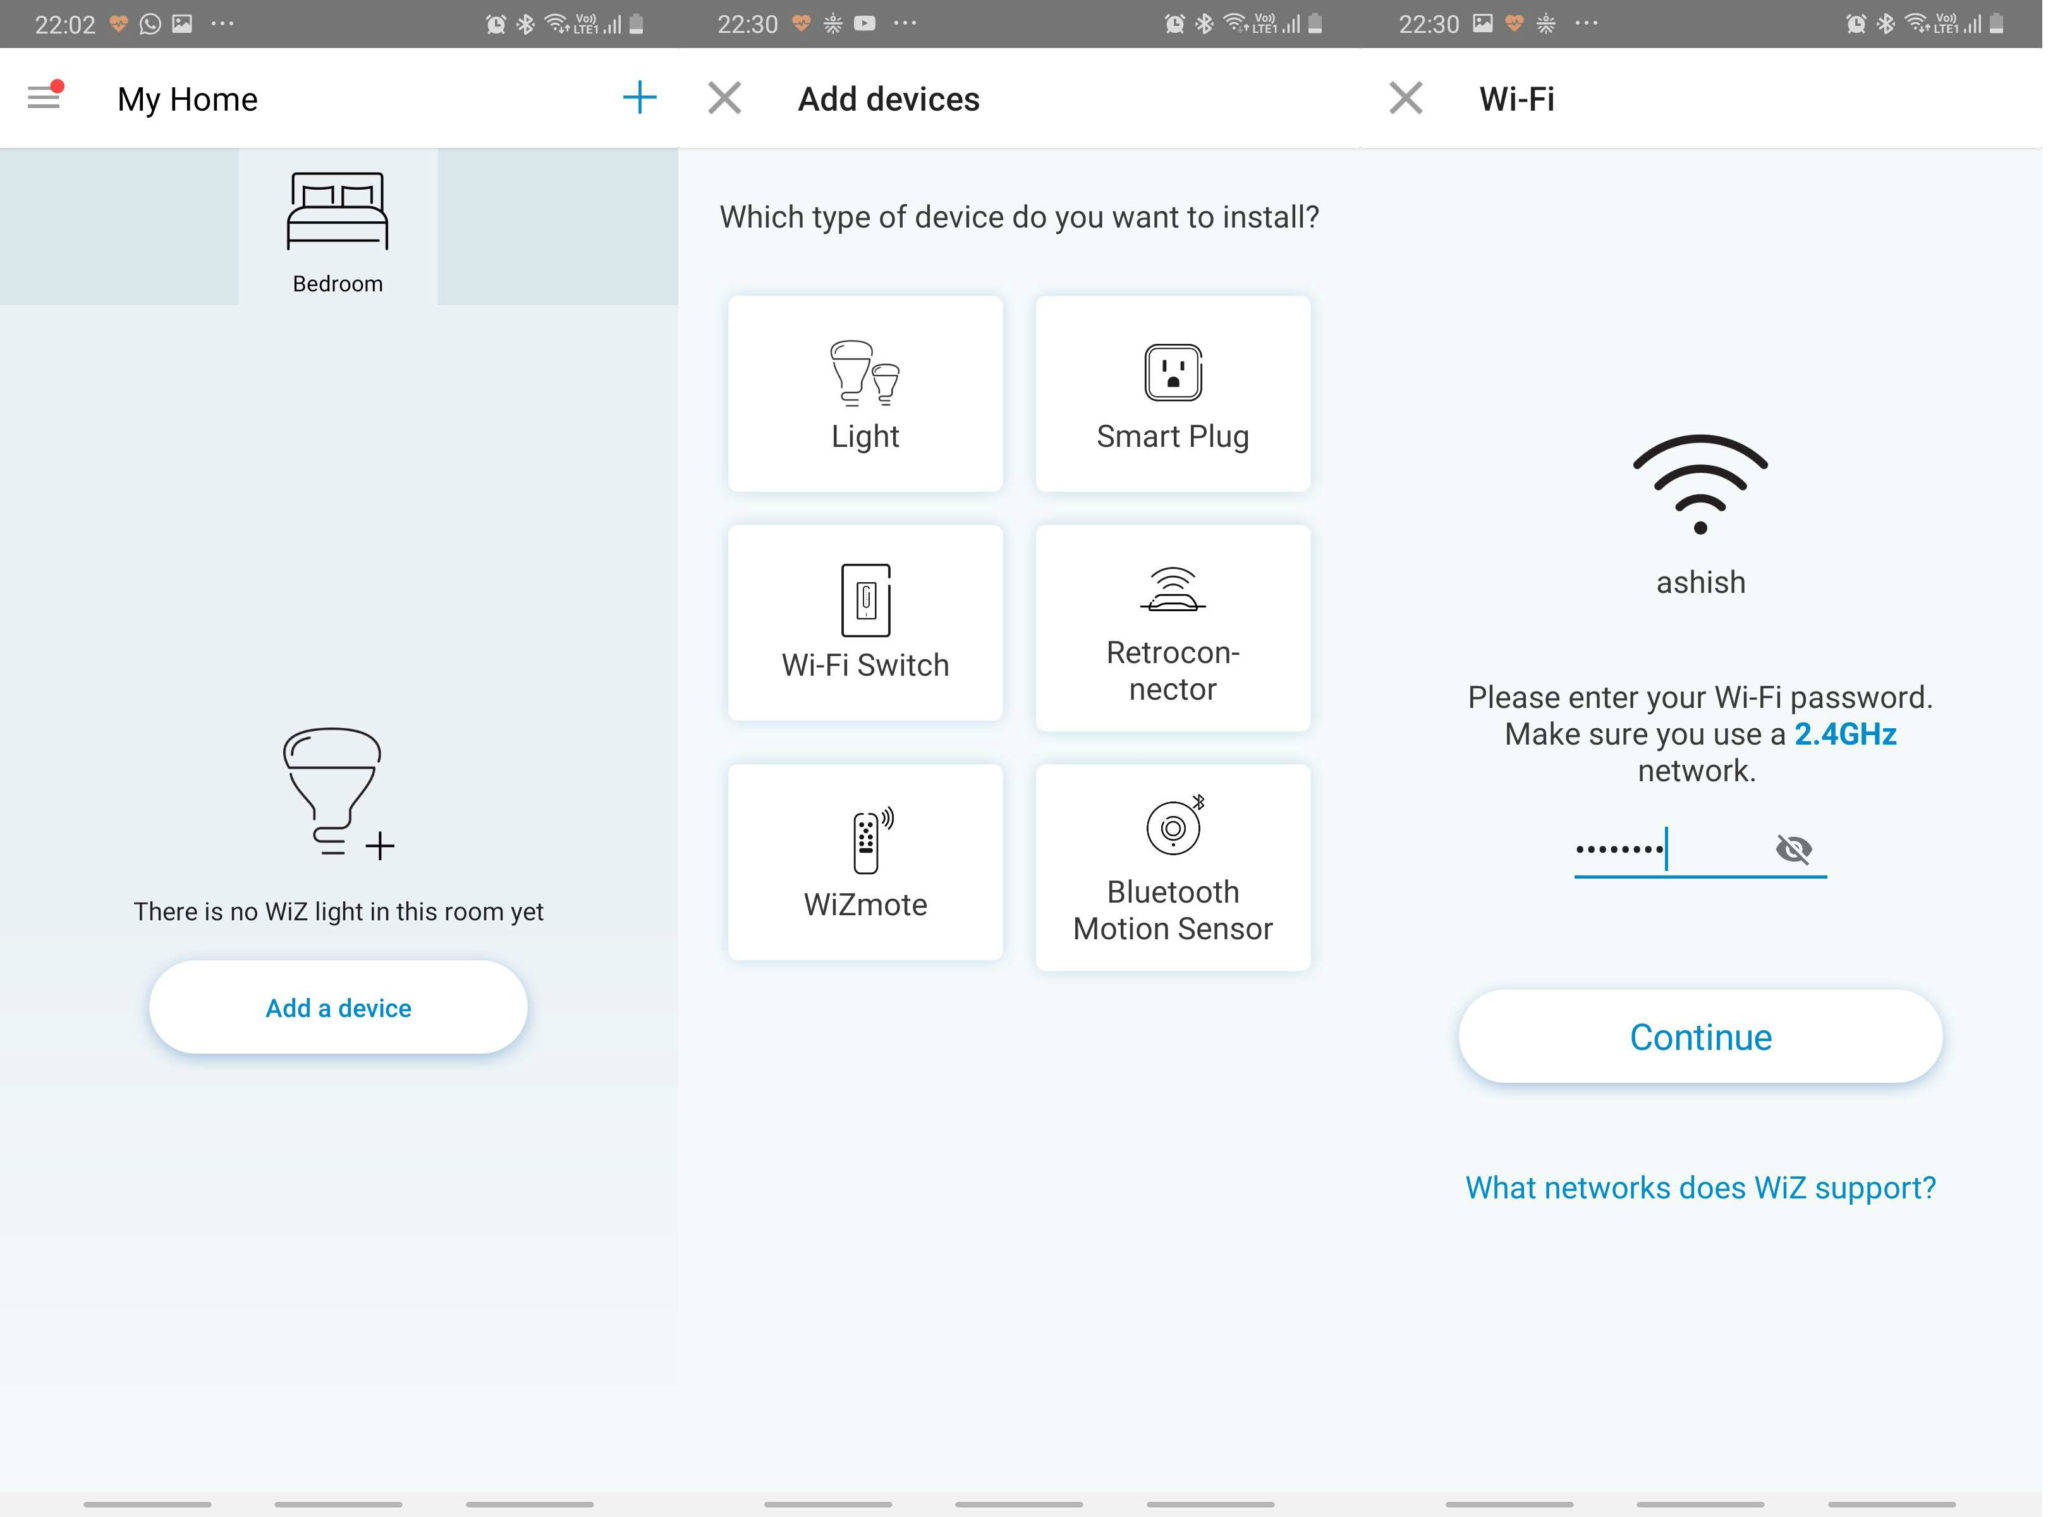Dismiss the Add devices screen via X
The width and height of the screenshot is (2048, 1517).
723,97
